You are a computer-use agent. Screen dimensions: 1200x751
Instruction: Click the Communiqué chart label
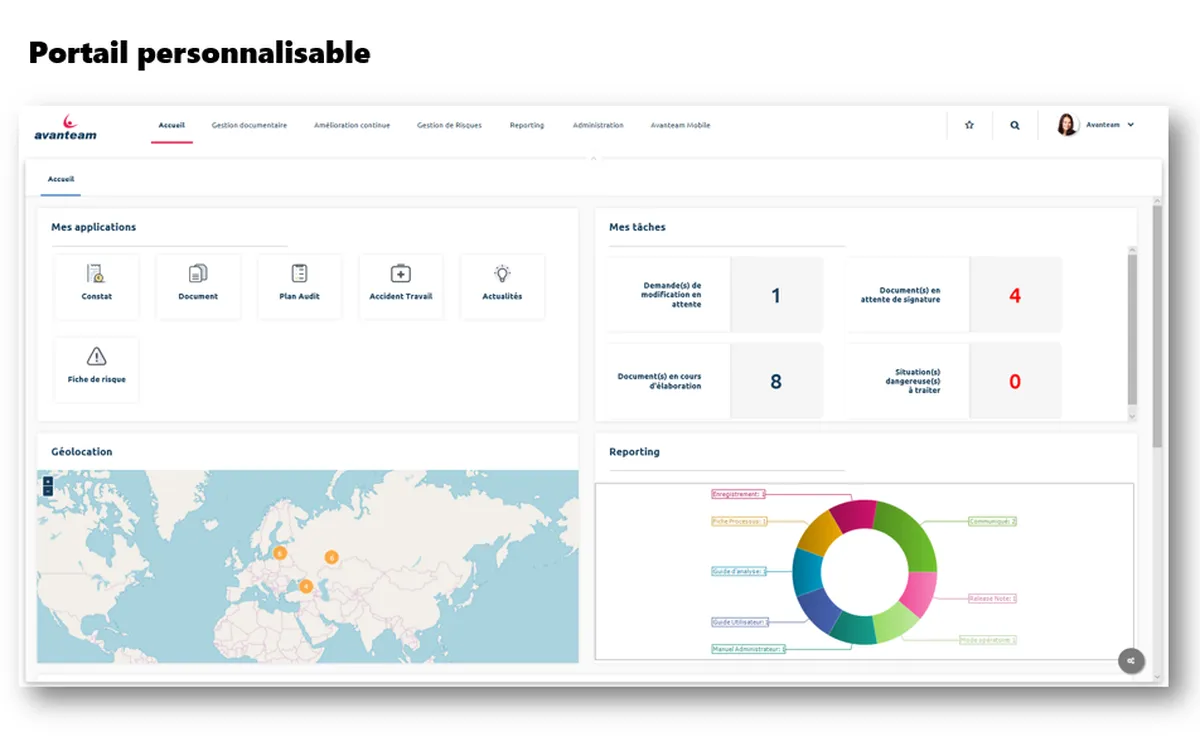992,521
